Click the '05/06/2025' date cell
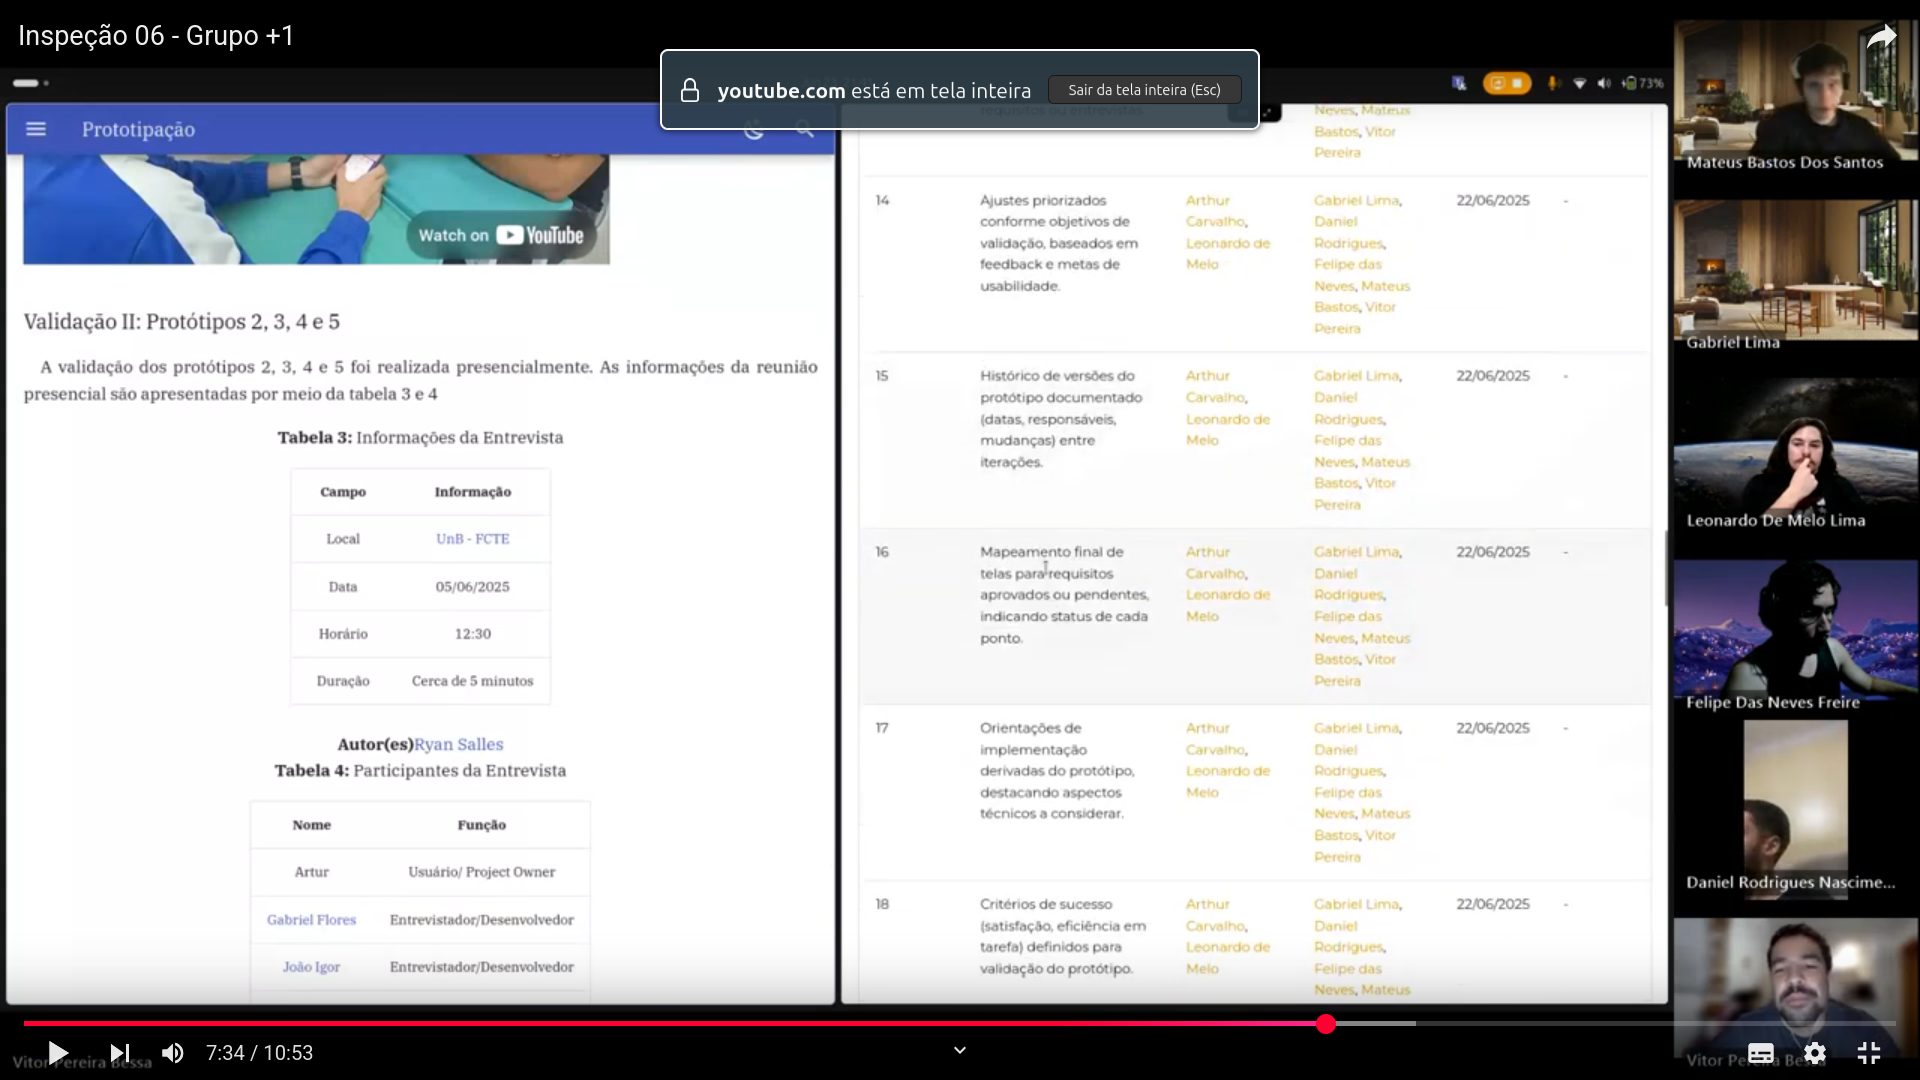This screenshot has width=1920, height=1080. (x=472, y=586)
